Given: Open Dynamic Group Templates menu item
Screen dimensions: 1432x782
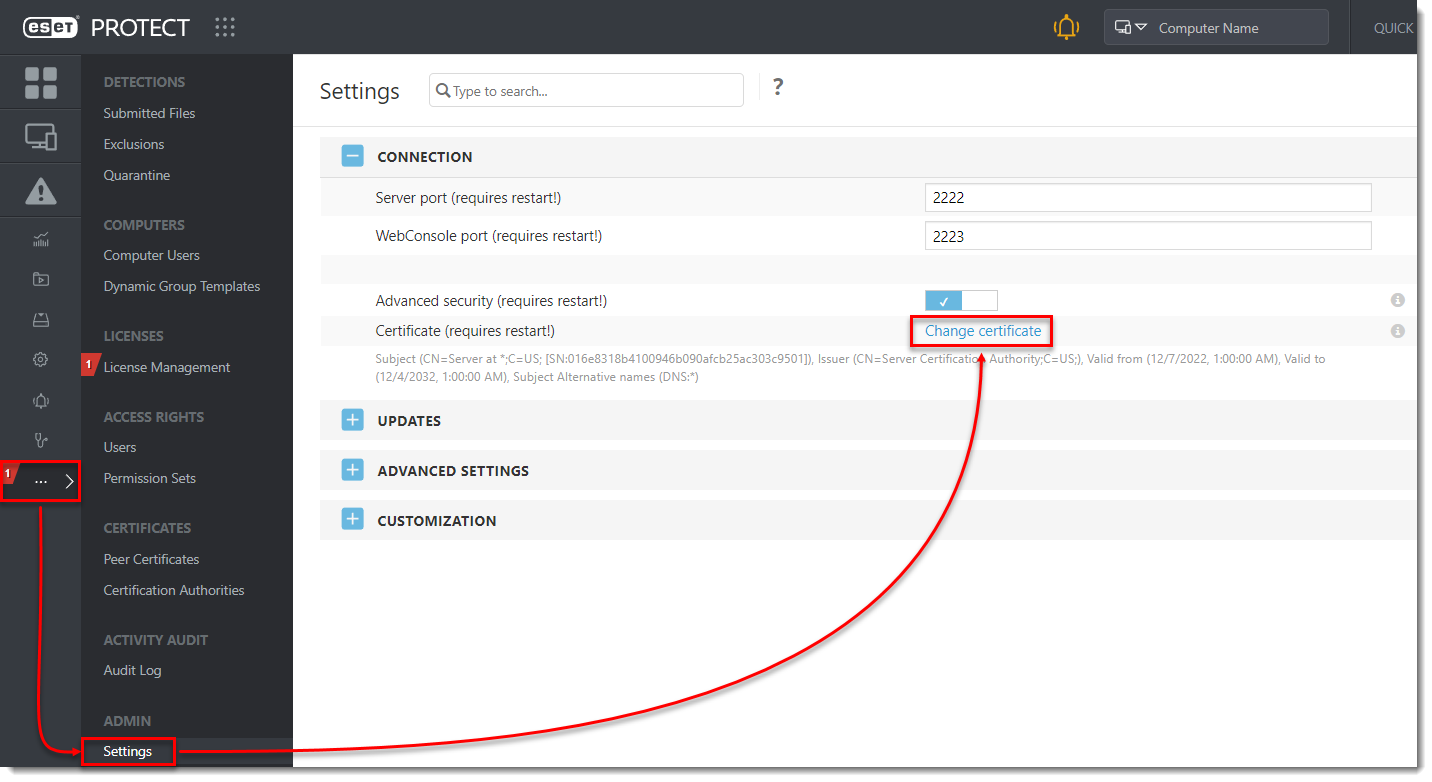Looking at the screenshot, I should (182, 286).
